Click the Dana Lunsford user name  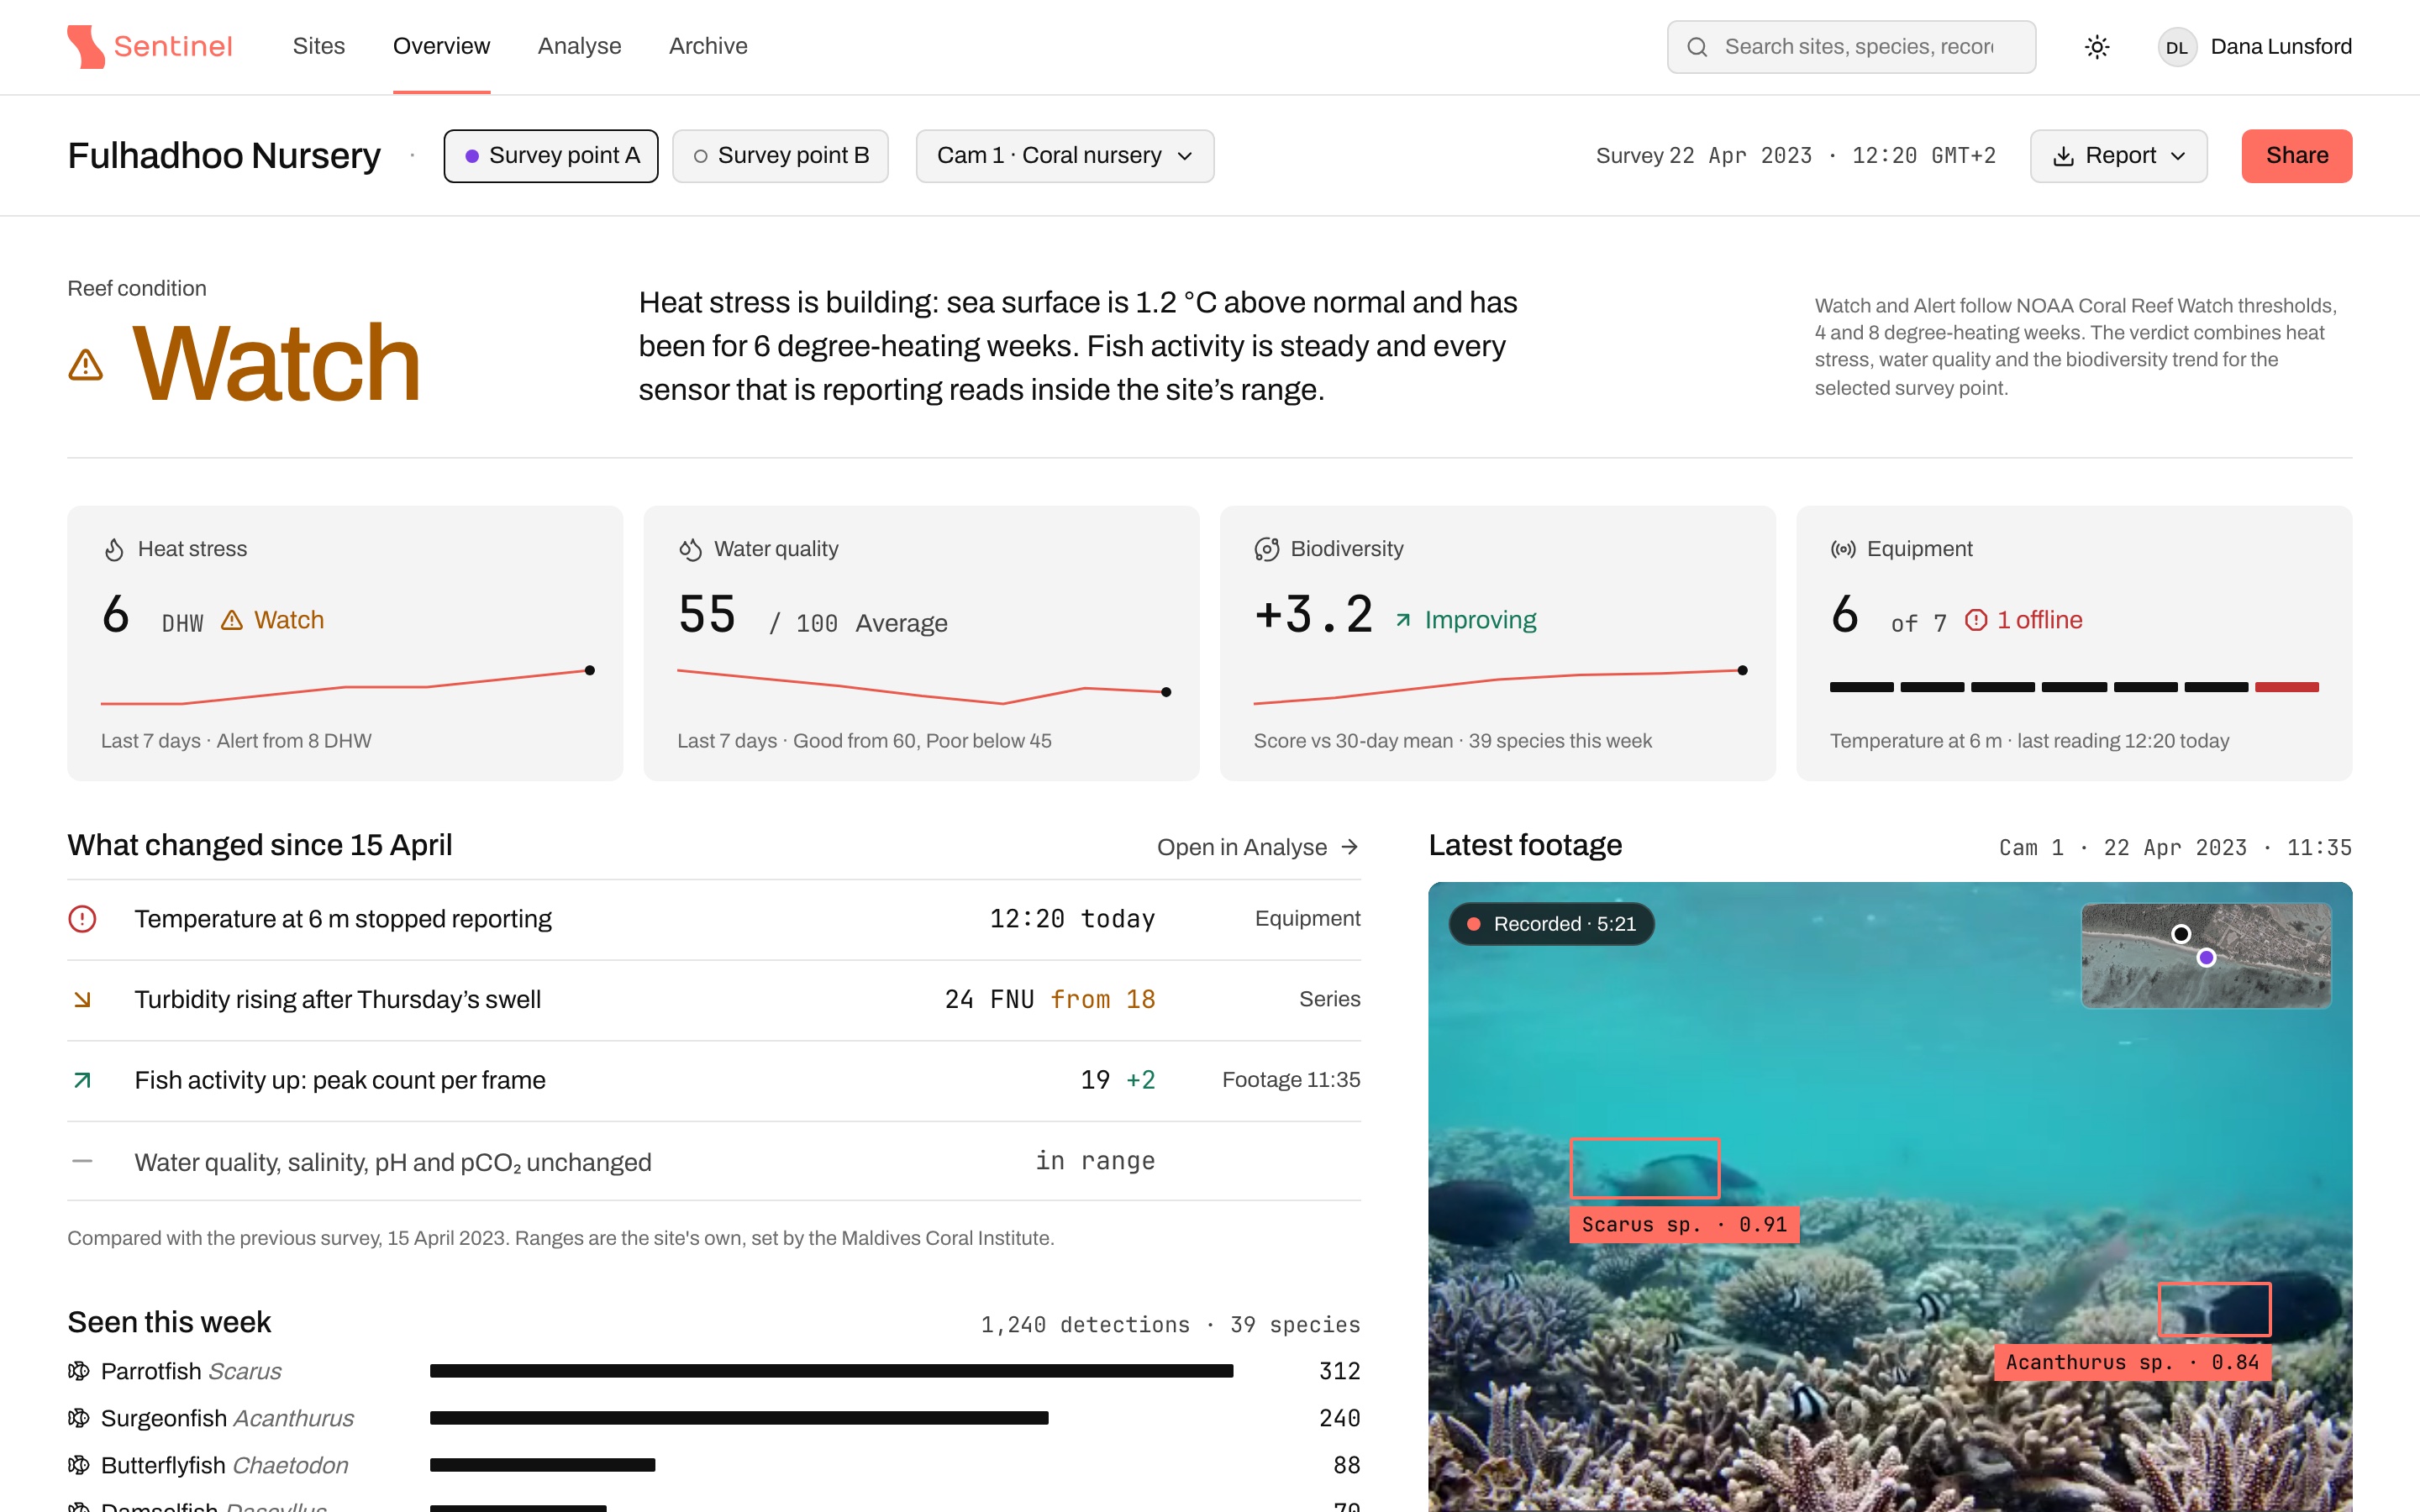[2281, 47]
